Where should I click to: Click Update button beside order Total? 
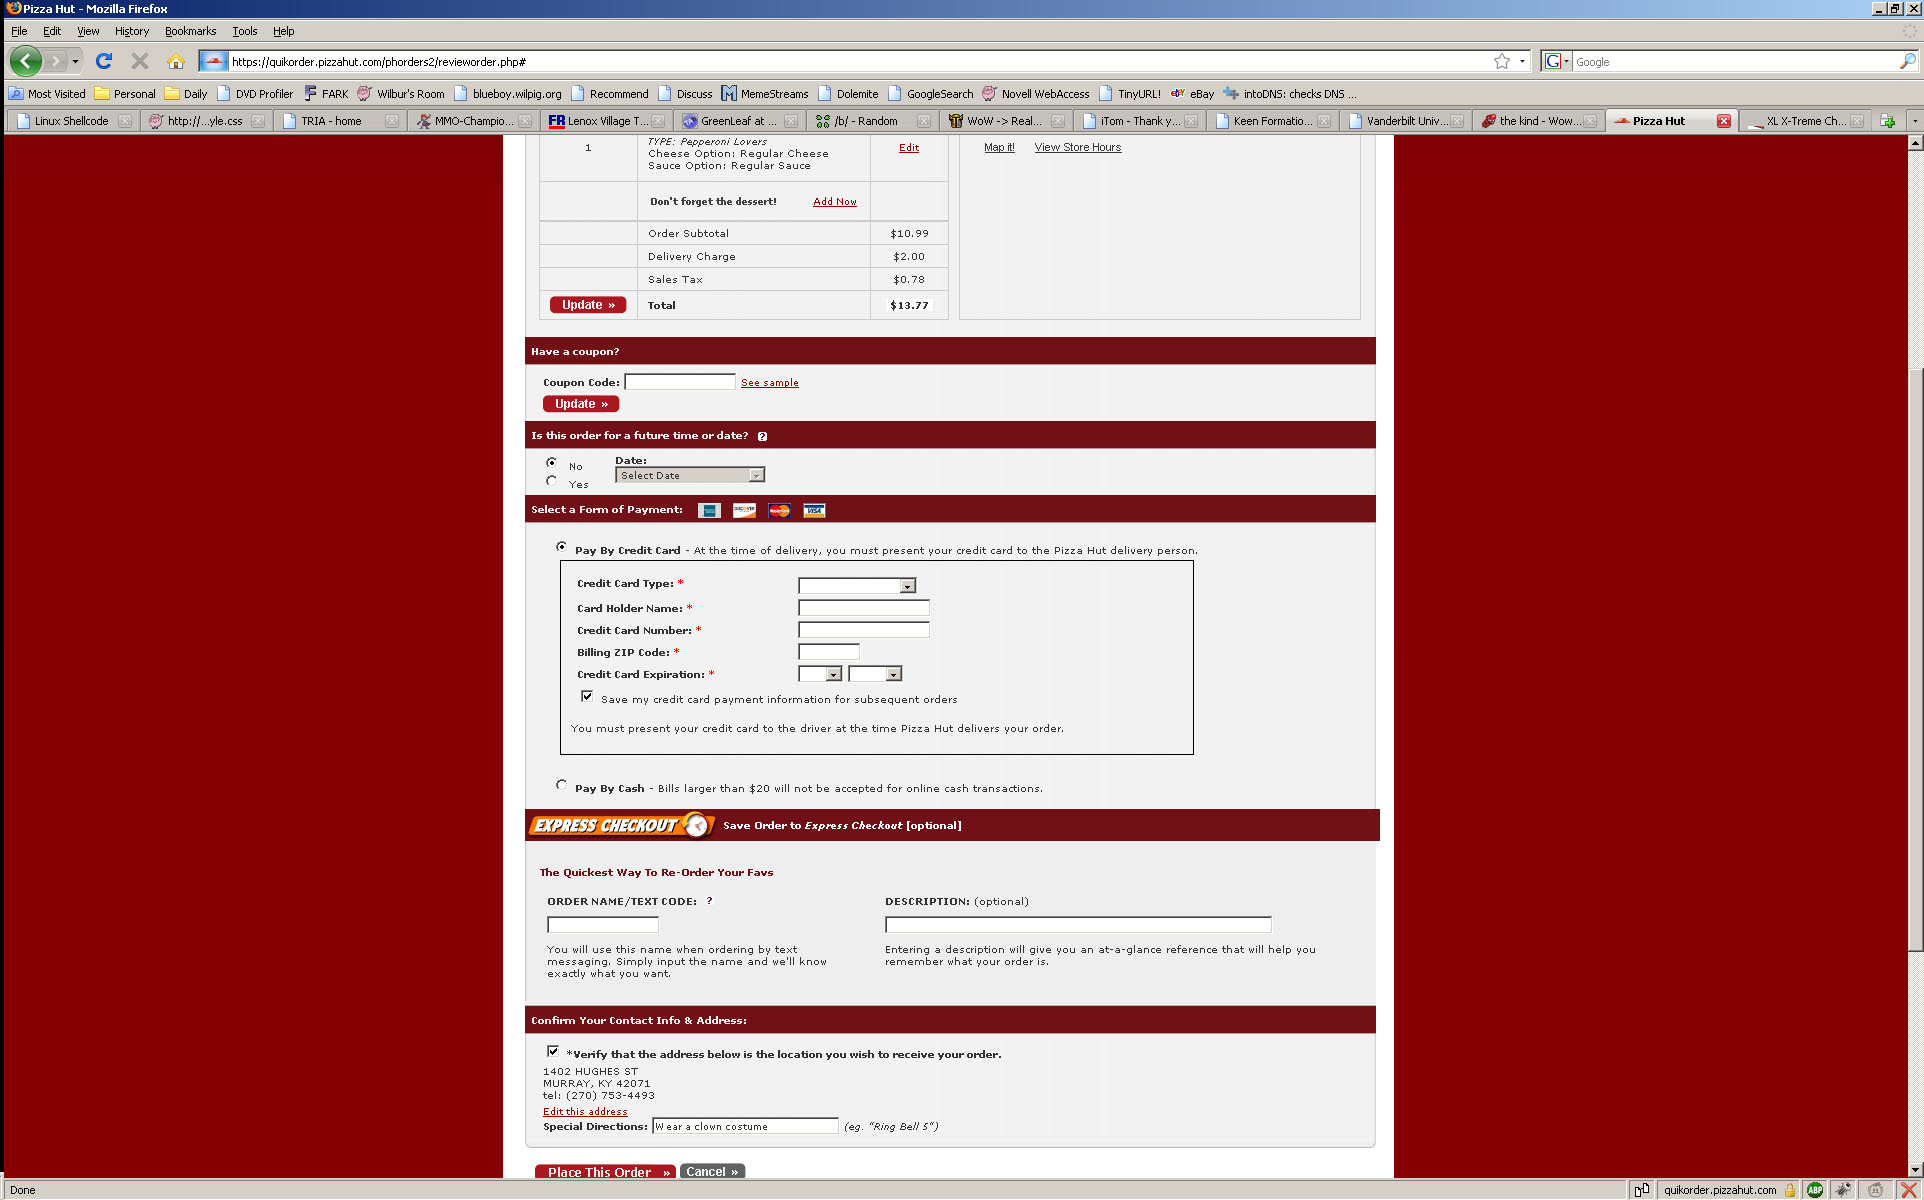click(588, 305)
